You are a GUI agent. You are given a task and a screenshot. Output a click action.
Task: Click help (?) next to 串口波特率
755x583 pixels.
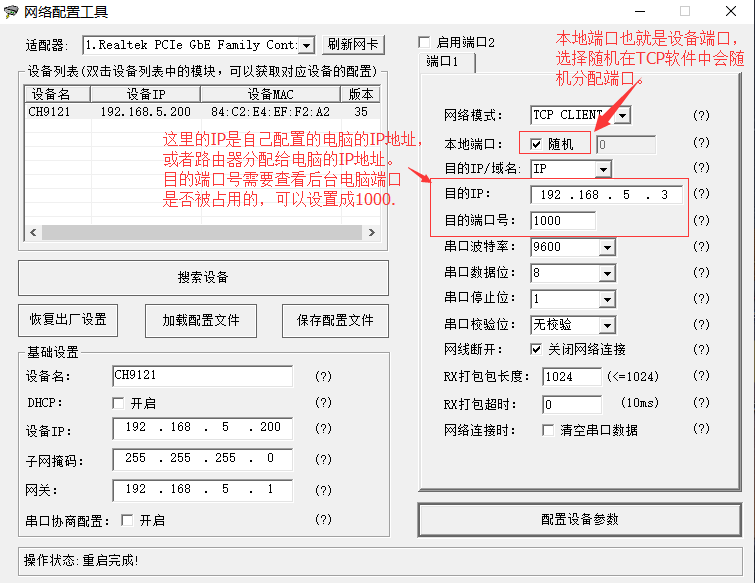click(x=701, y=246)
